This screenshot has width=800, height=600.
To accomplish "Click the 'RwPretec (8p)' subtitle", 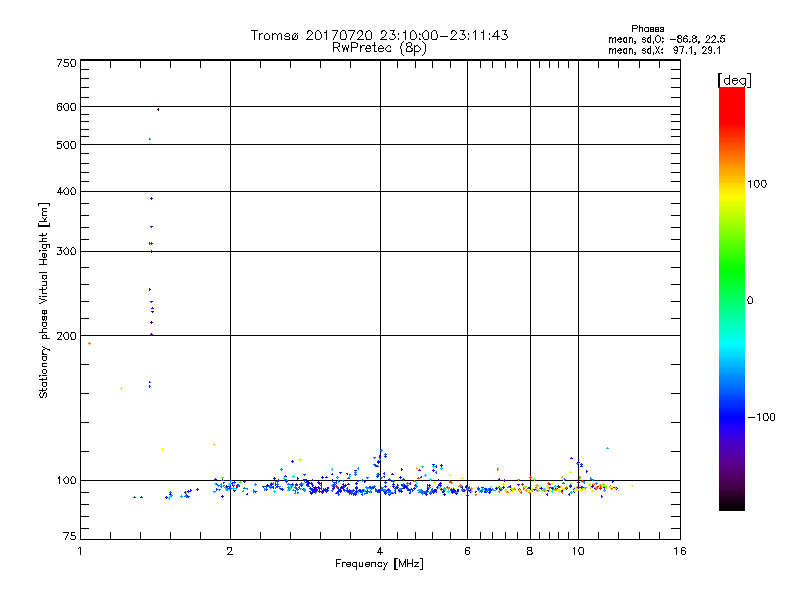I will coord(379,48).
